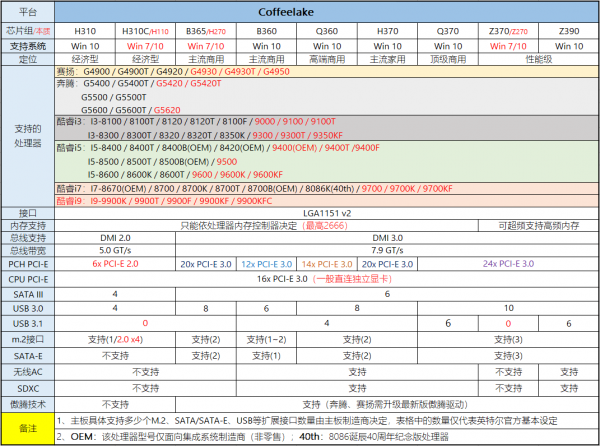Click the B365/H270 chipset cell
Screen dimensions: 600x446
coord(206,31)
